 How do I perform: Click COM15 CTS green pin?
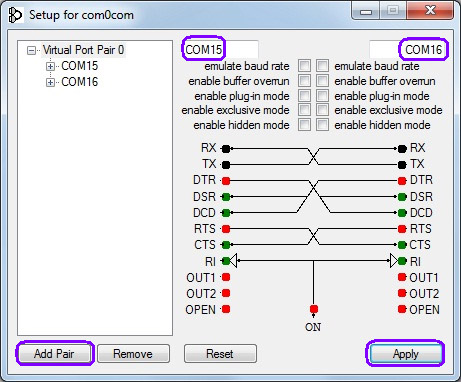click(x=226, y=245)
